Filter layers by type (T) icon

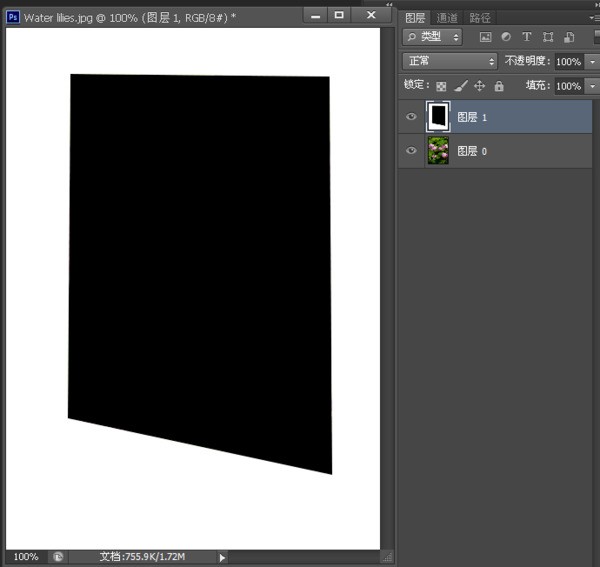tap(527, 37)
